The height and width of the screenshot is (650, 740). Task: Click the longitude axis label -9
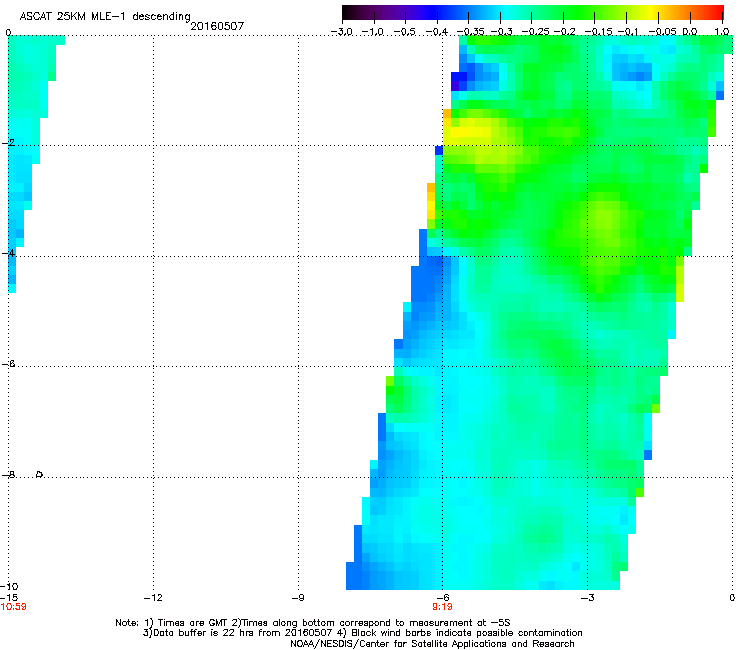pos(297,598)
